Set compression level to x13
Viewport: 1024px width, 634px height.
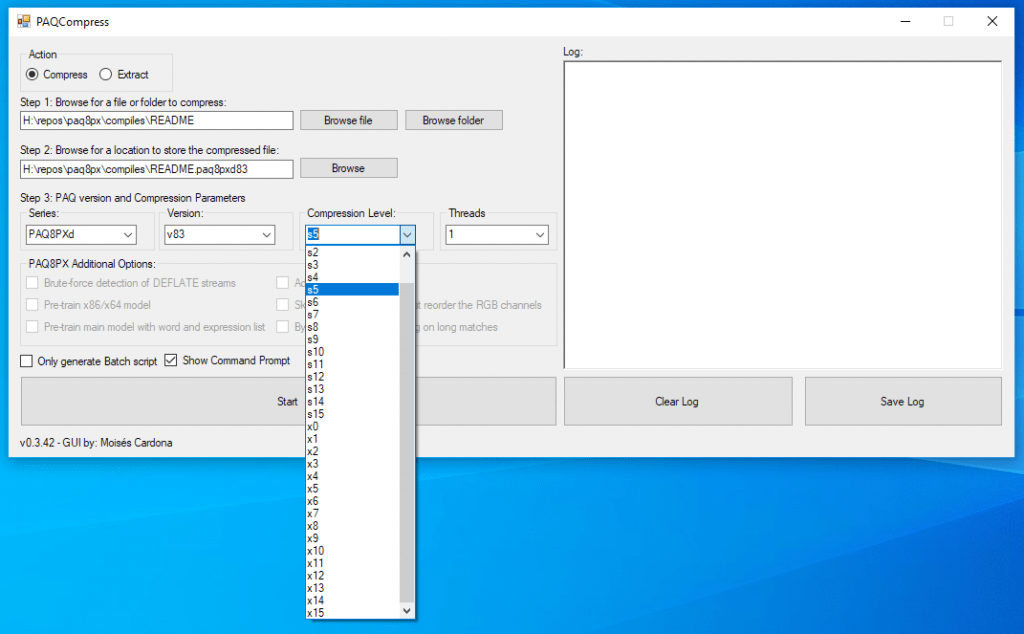point(353,588)
